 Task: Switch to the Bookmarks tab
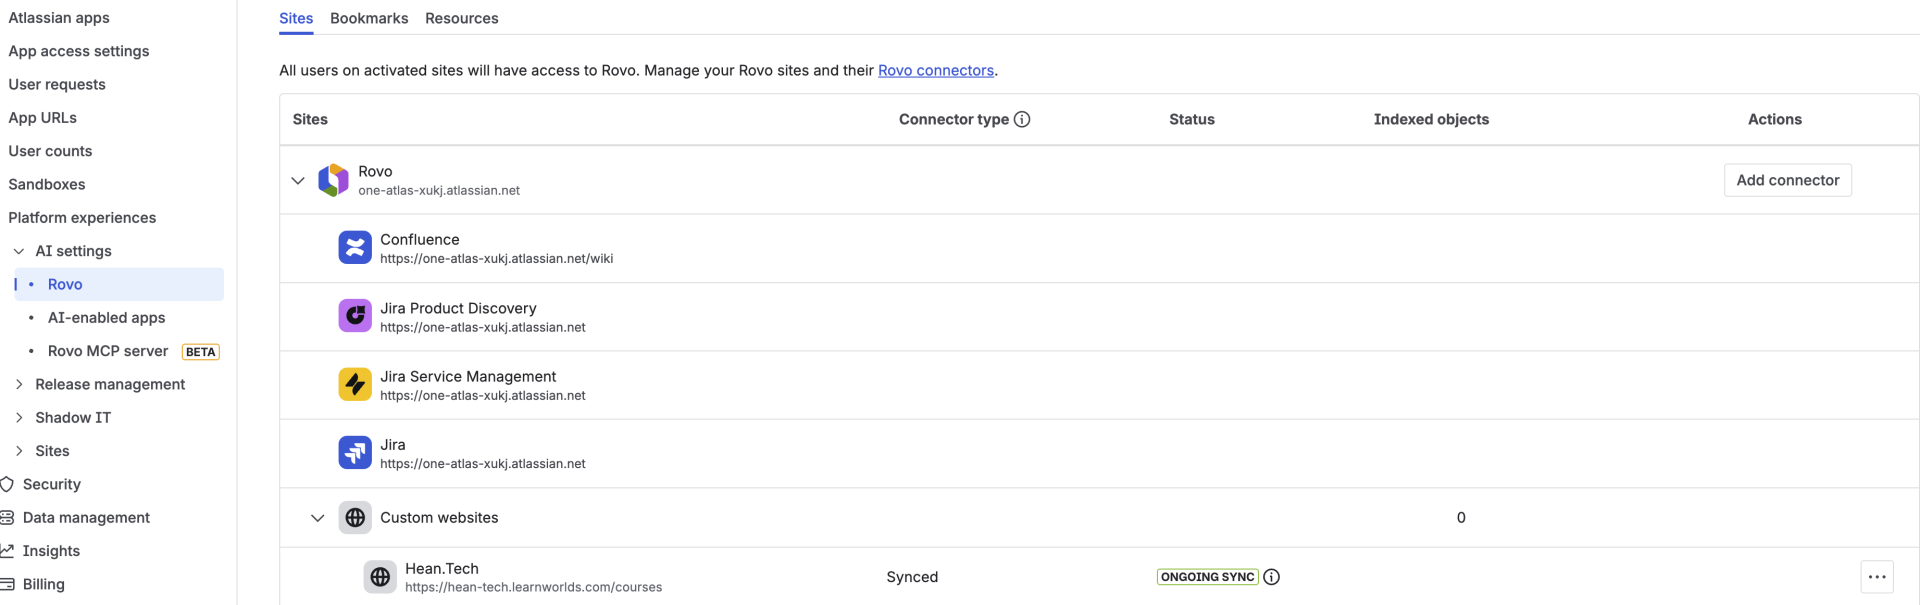(x=369, y=18)
